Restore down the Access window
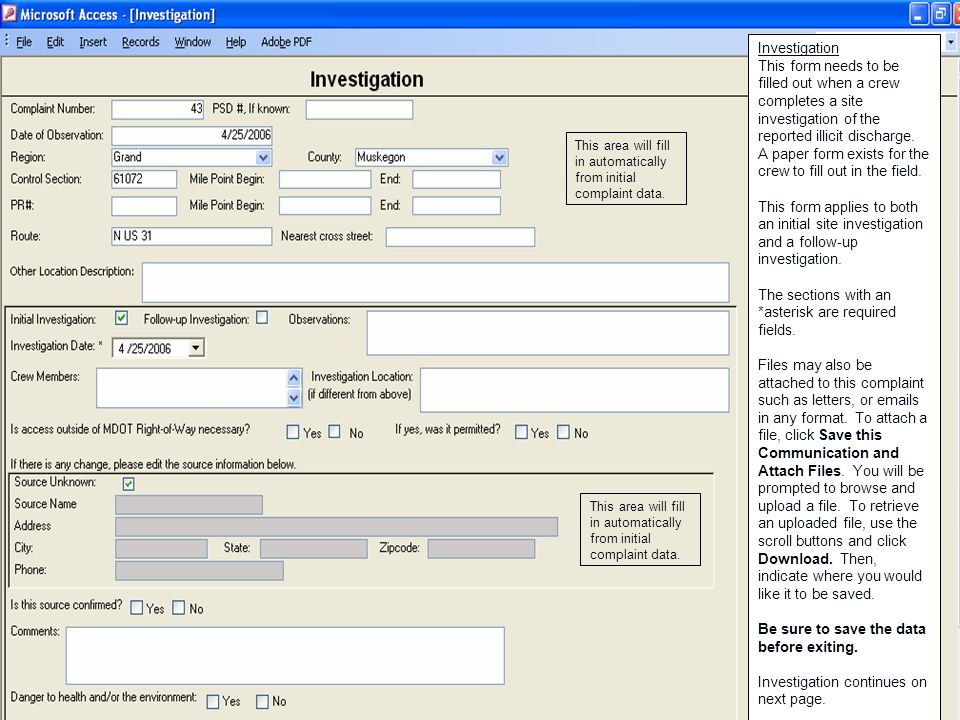The image size is (960, 720). pos(940,14)
